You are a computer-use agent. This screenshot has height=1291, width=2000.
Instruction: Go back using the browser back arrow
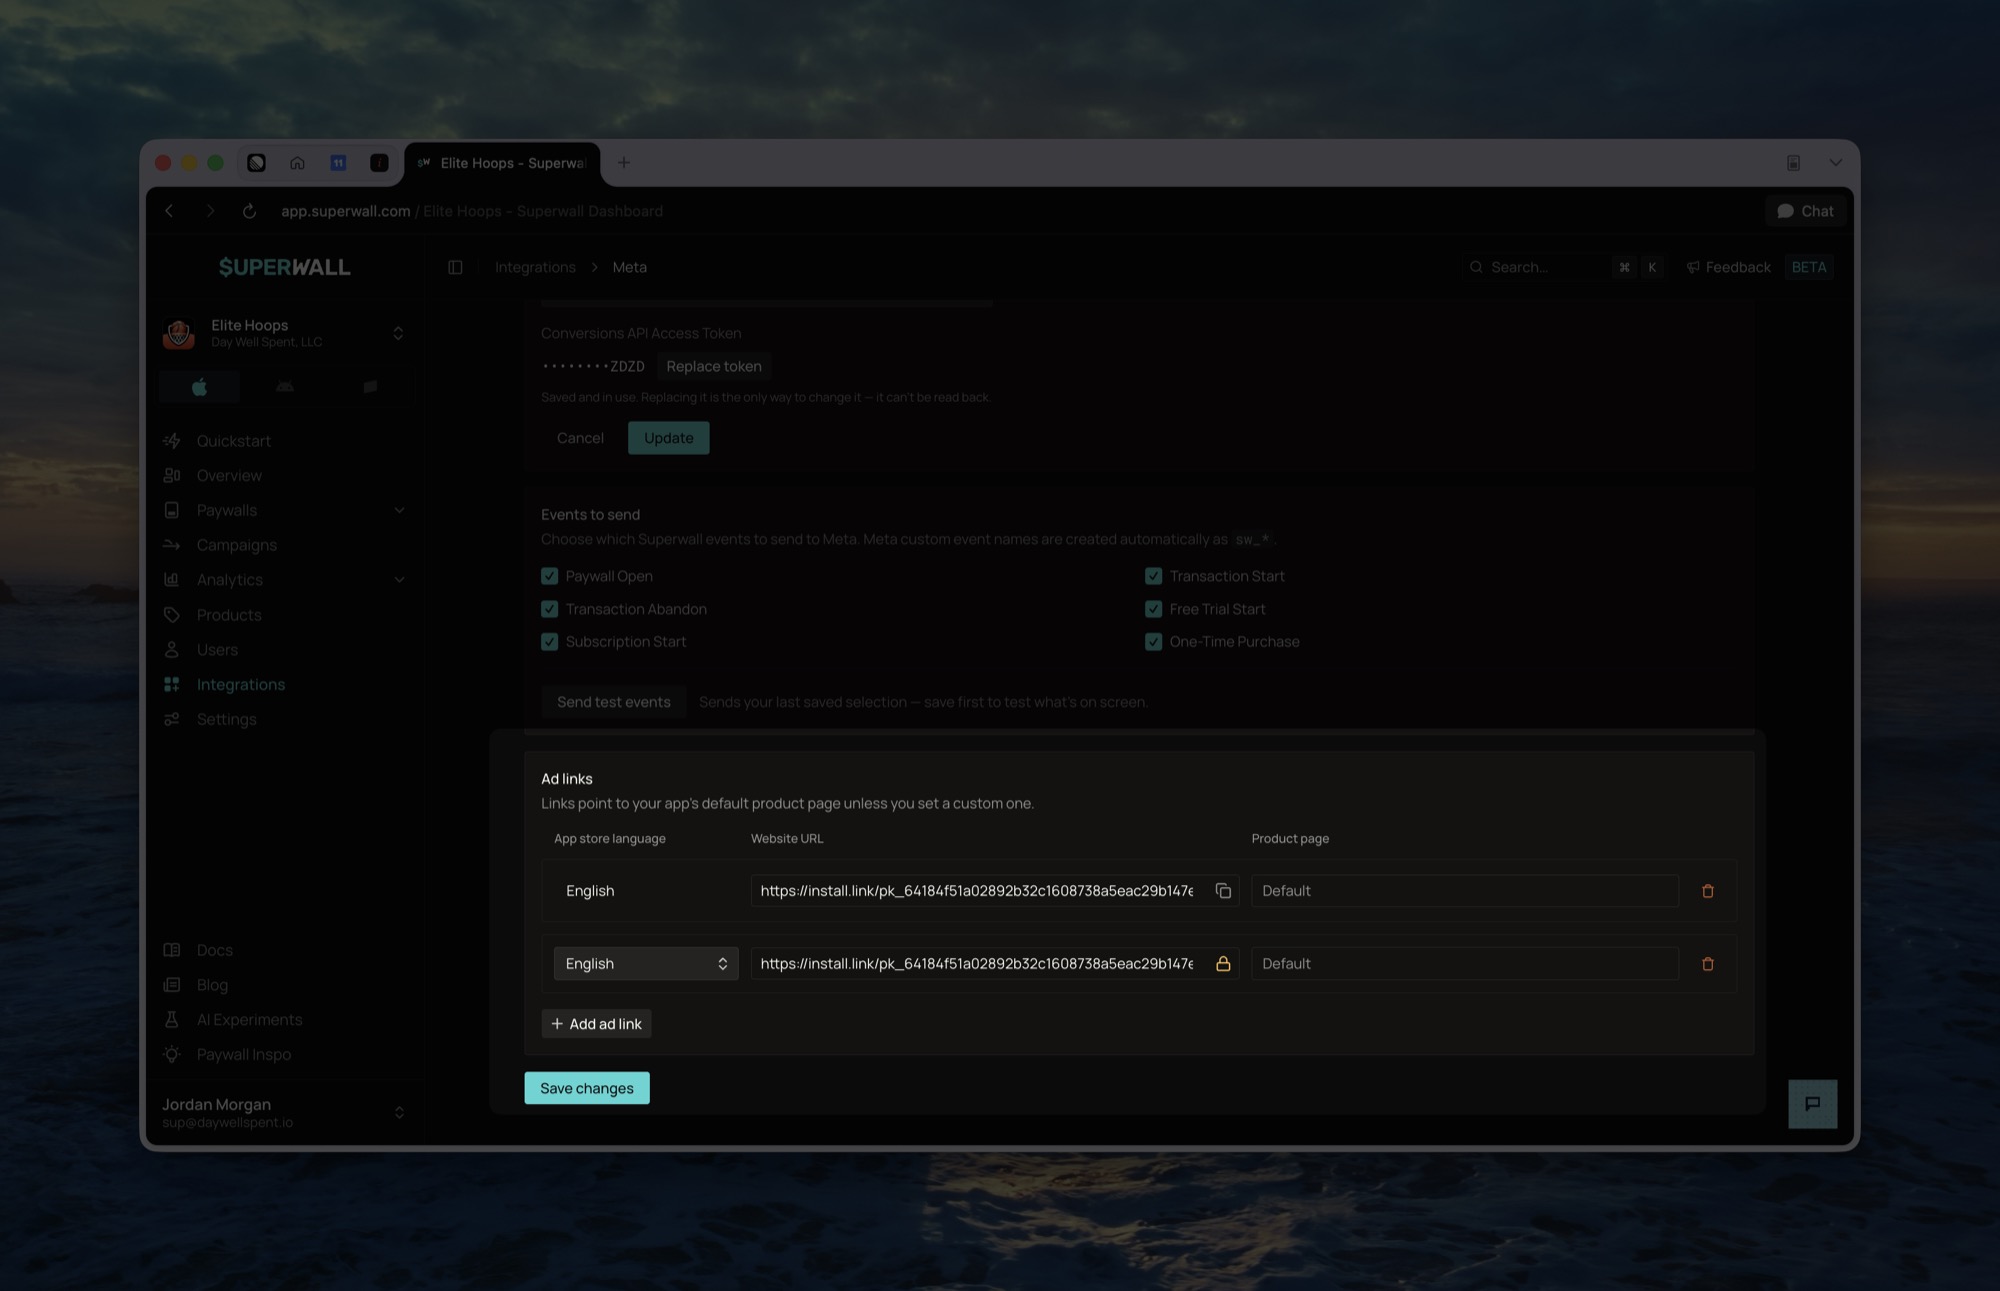[169, 211]
